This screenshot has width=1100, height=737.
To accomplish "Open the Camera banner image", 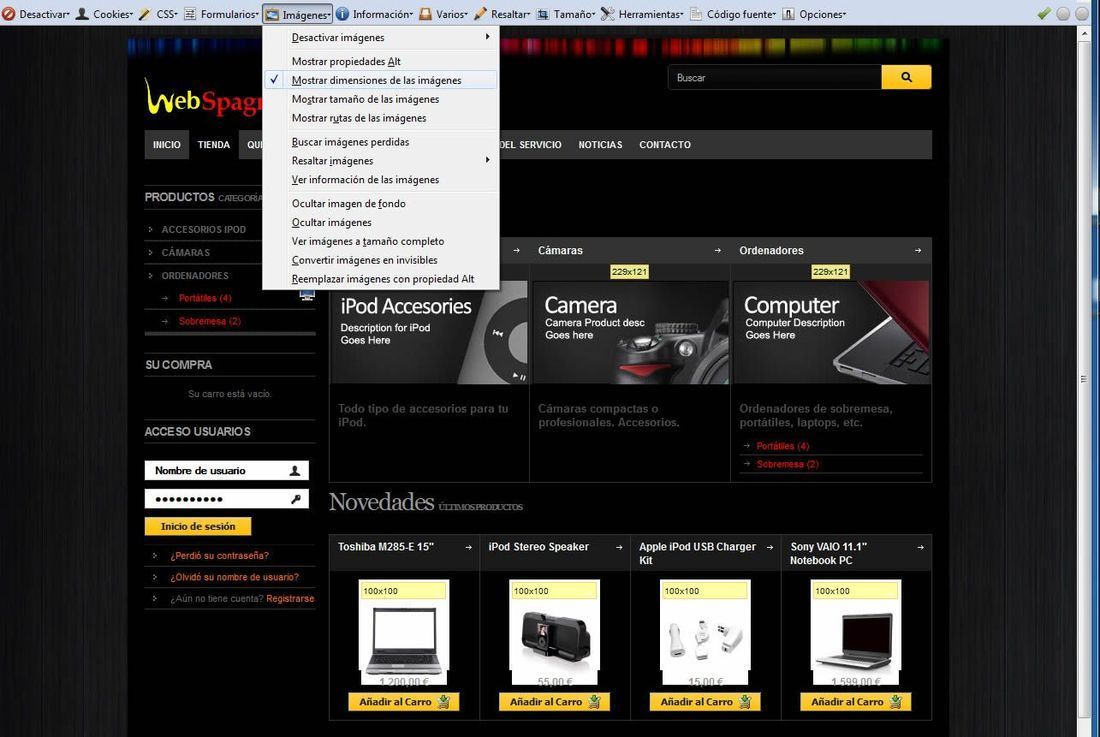I will (631, 332).
